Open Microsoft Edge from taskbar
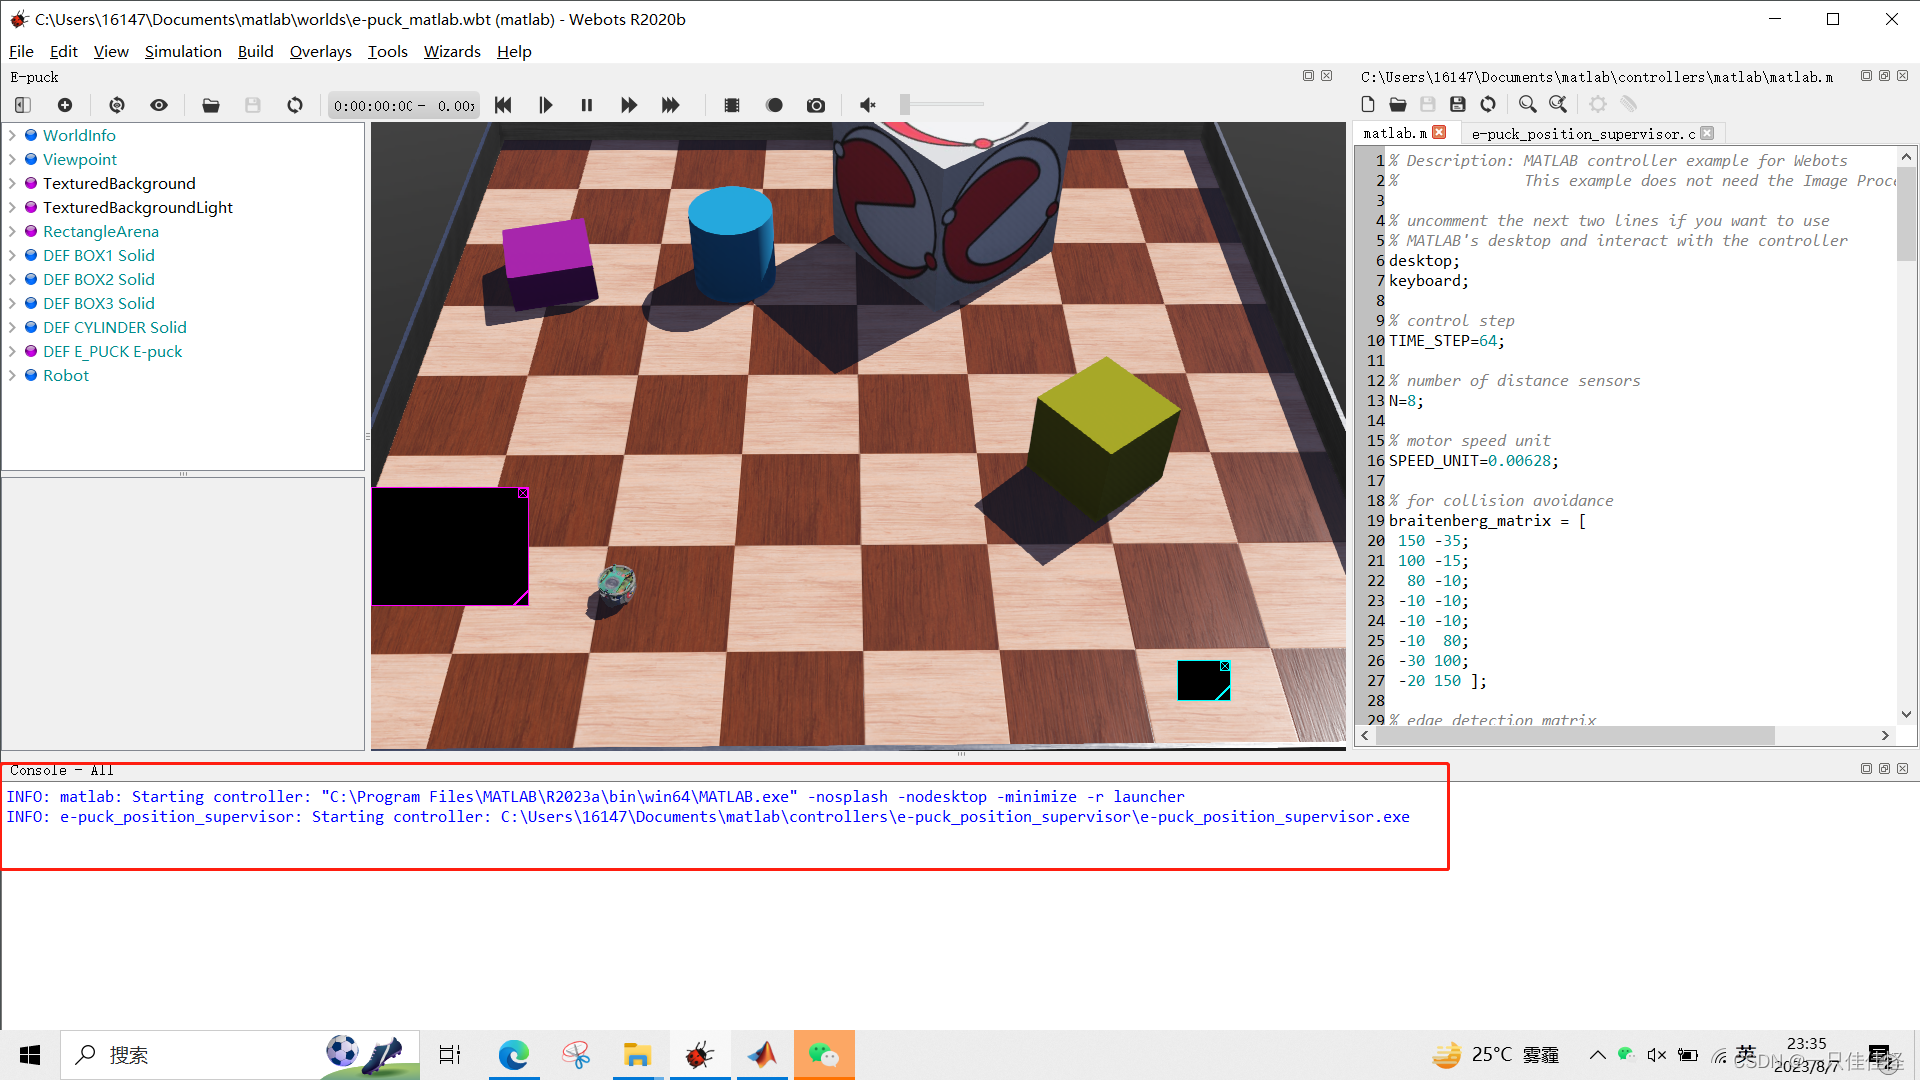Viewport: 1920px width, 1080px height. (514, 1055)
